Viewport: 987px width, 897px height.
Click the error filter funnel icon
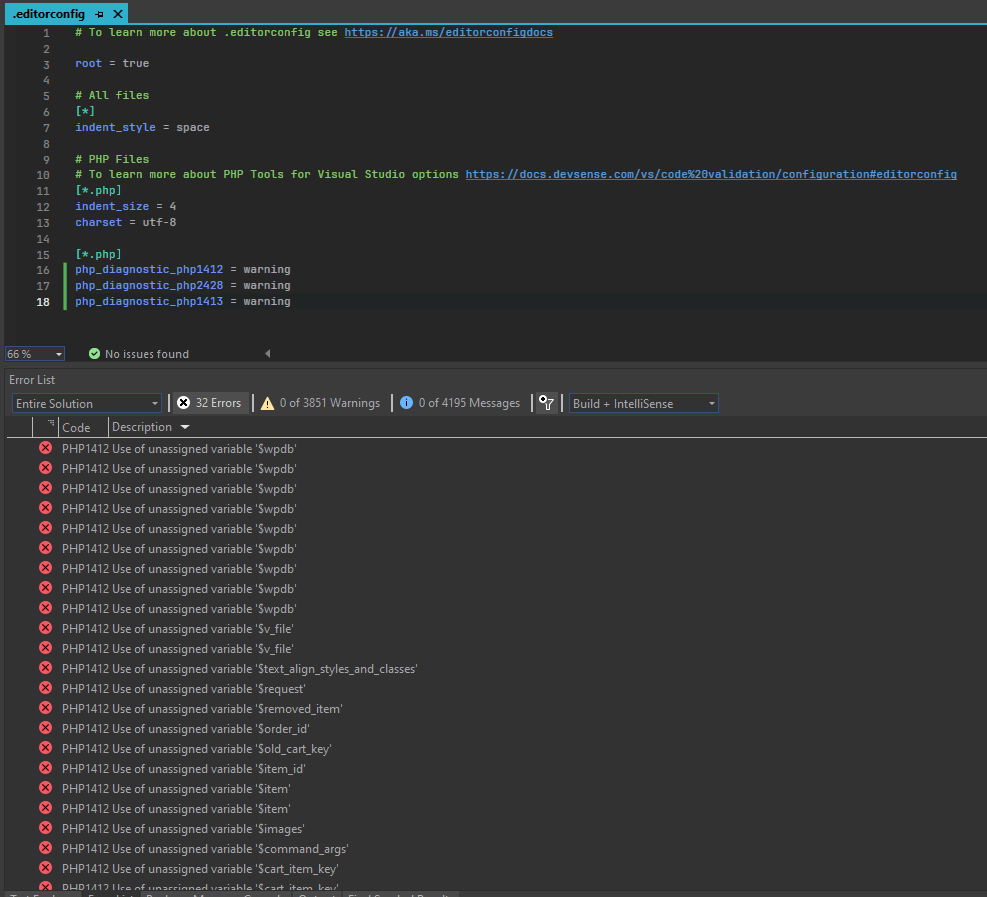coord(546,403)
